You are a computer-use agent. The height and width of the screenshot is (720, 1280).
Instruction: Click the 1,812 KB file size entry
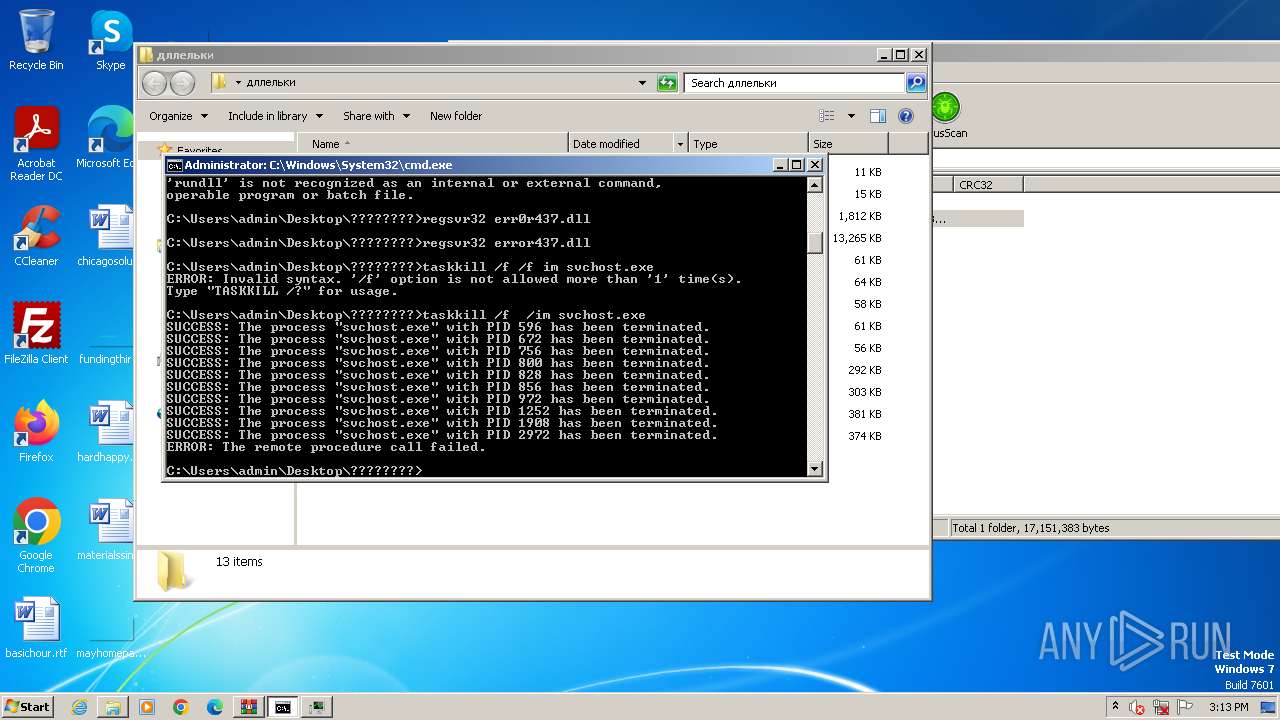[860, 216]
